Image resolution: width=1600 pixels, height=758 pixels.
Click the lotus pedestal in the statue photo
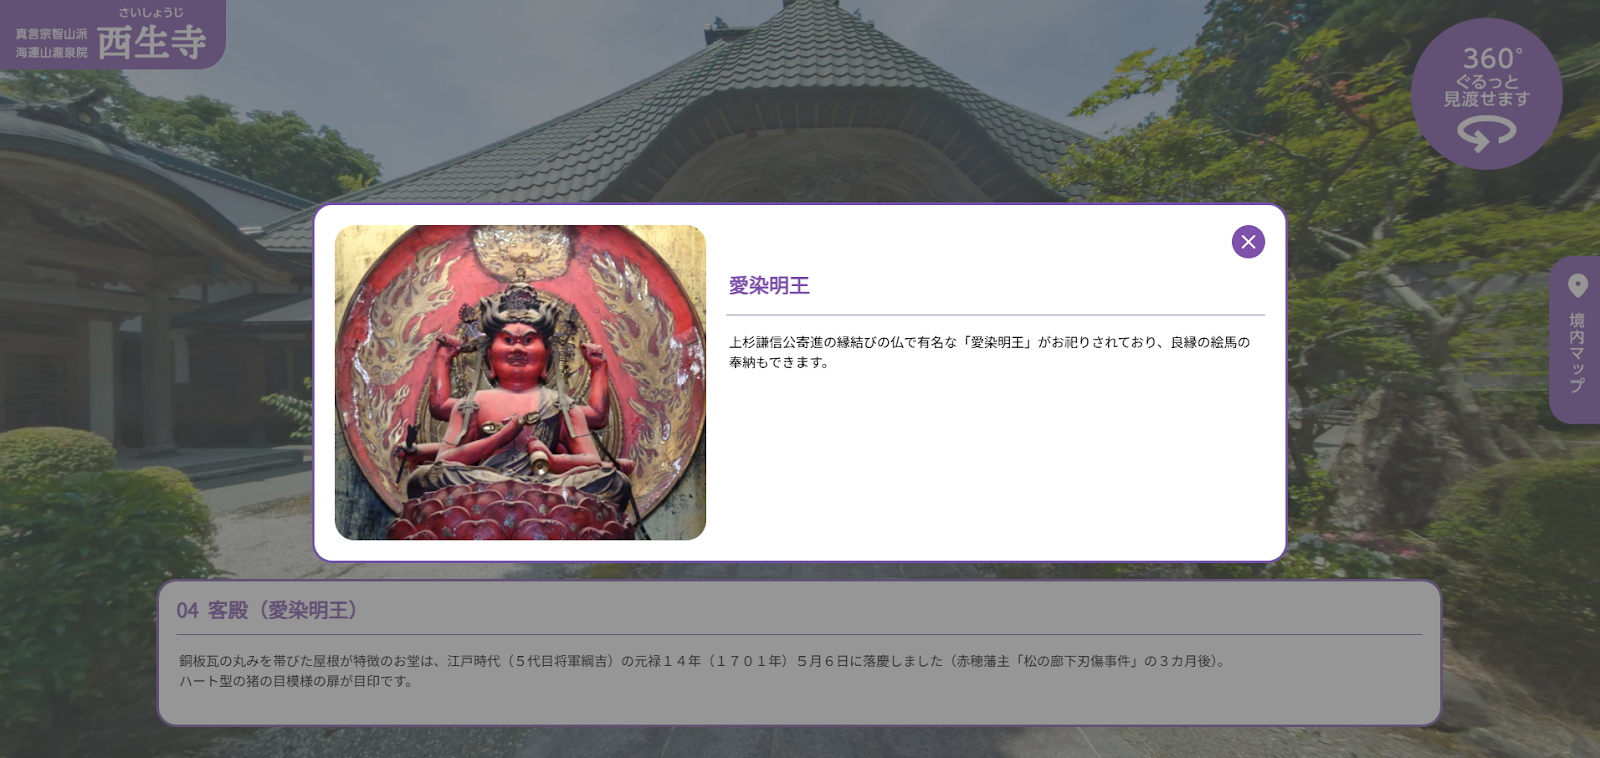(518, 505)
